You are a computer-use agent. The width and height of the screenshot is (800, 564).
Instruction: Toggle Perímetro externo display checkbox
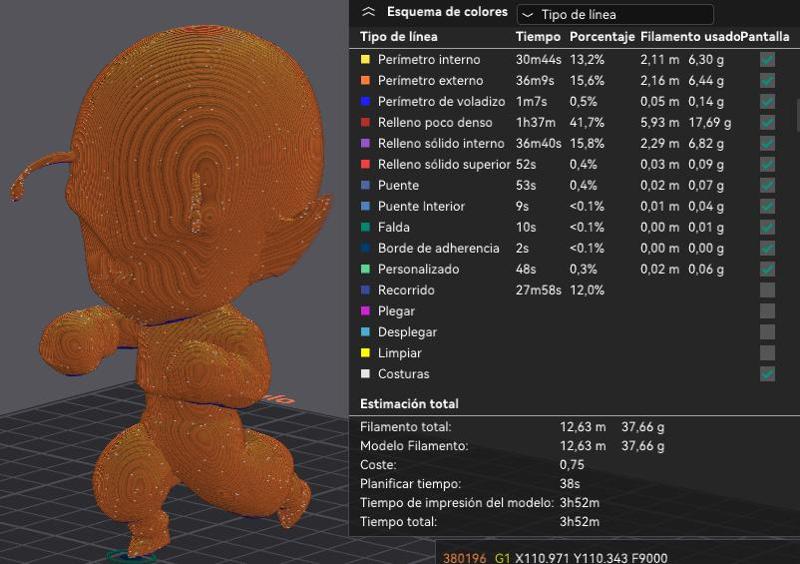(x=767, y=81)
